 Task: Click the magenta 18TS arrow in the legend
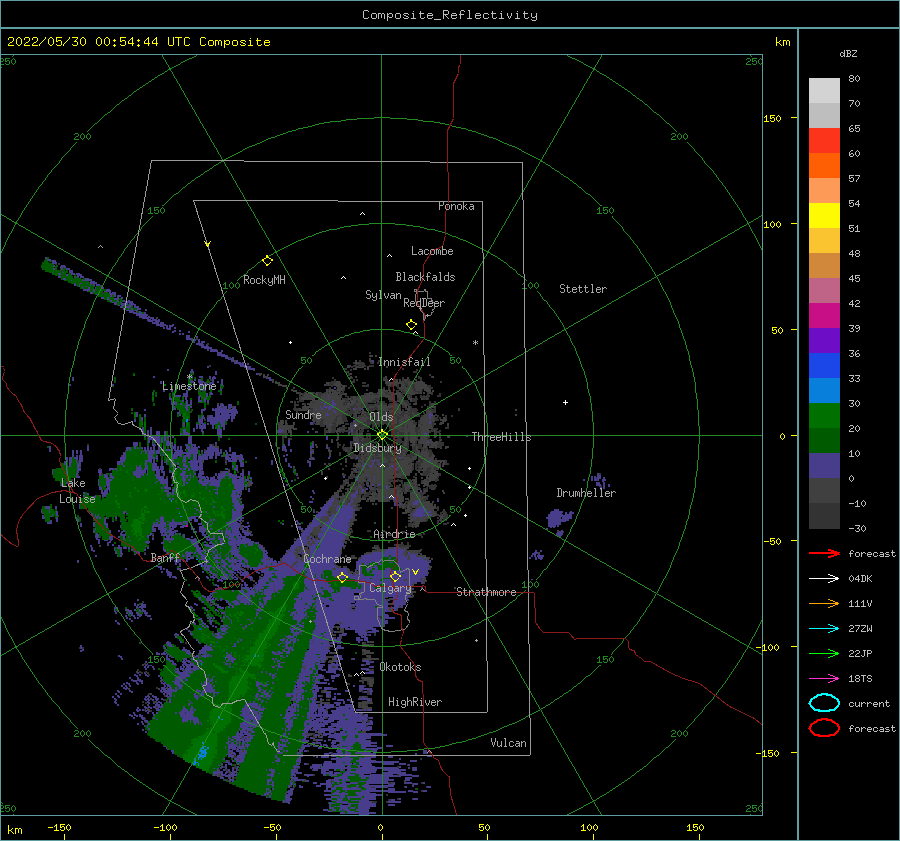pos(824,679)
